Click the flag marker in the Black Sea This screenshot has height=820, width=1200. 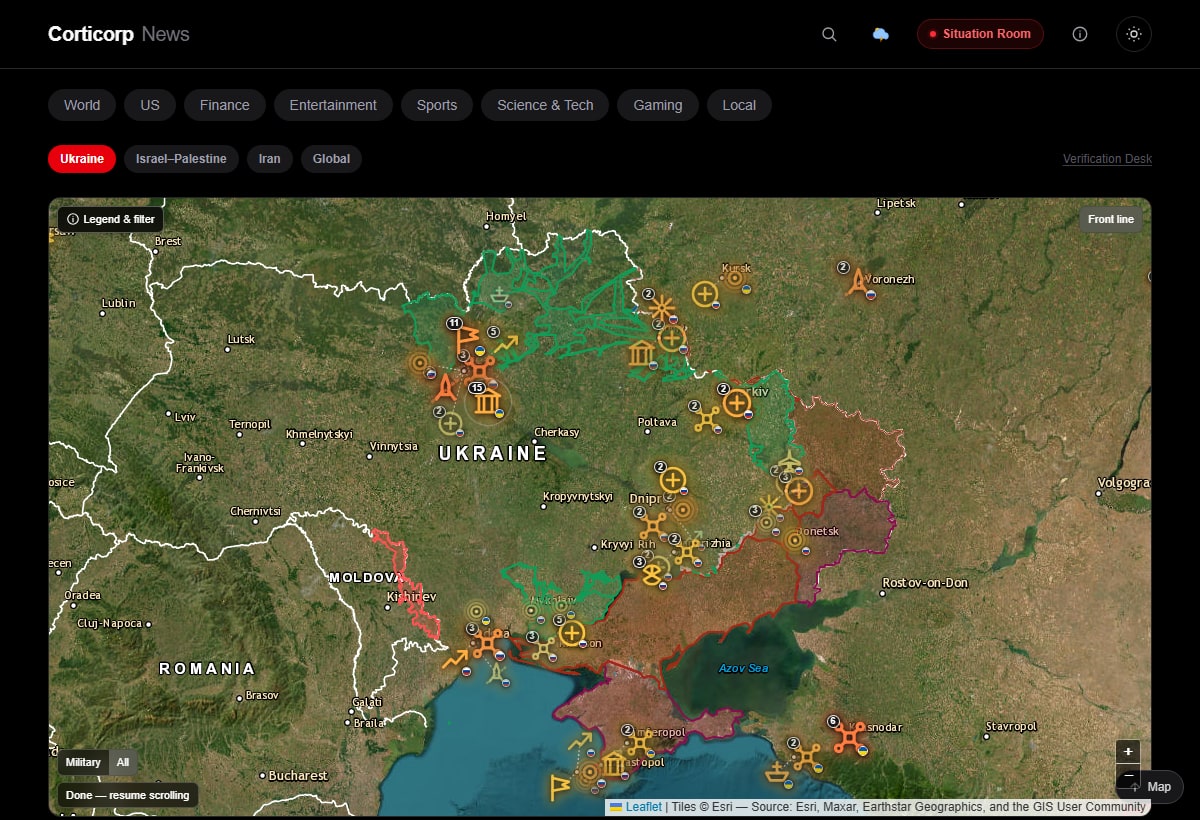point(559,787)
